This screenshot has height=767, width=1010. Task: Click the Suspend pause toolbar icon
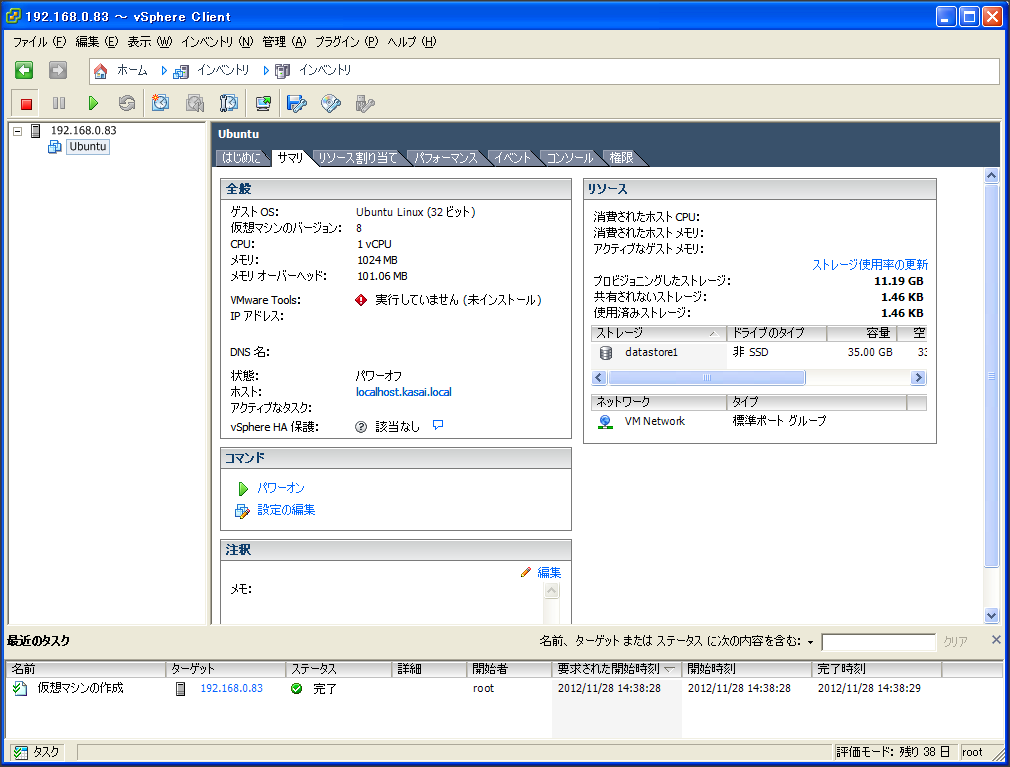[x=59, y=103]
